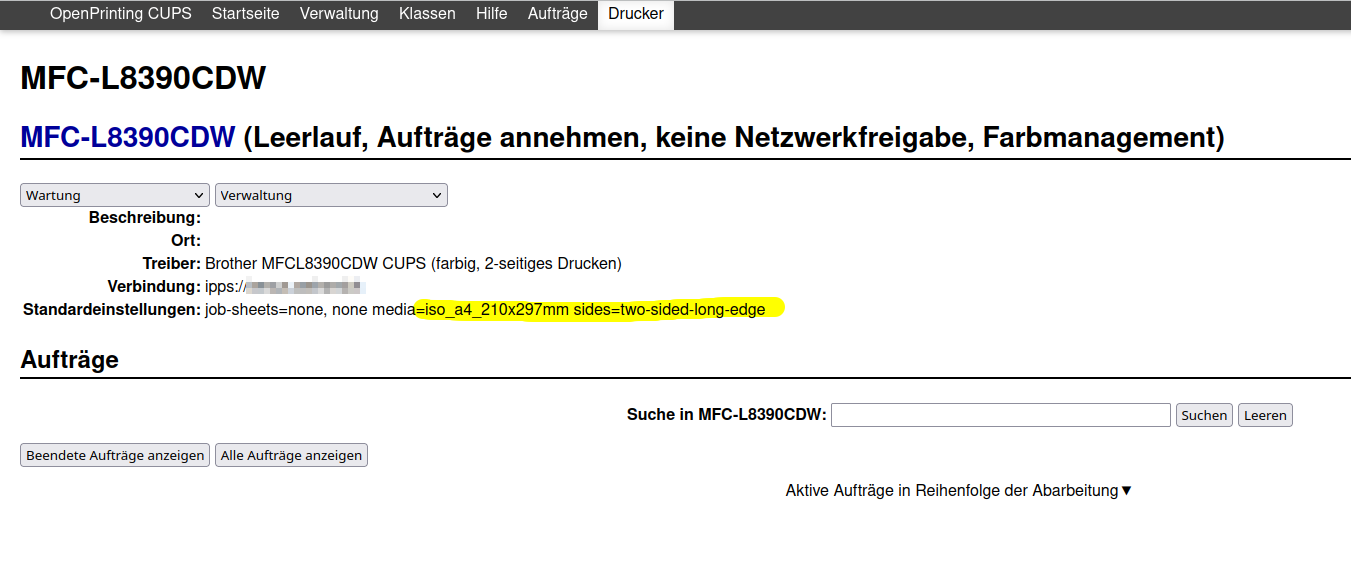Click the Beschreibung label
The width and height of the screenshot is (1351, 573).
145,218
